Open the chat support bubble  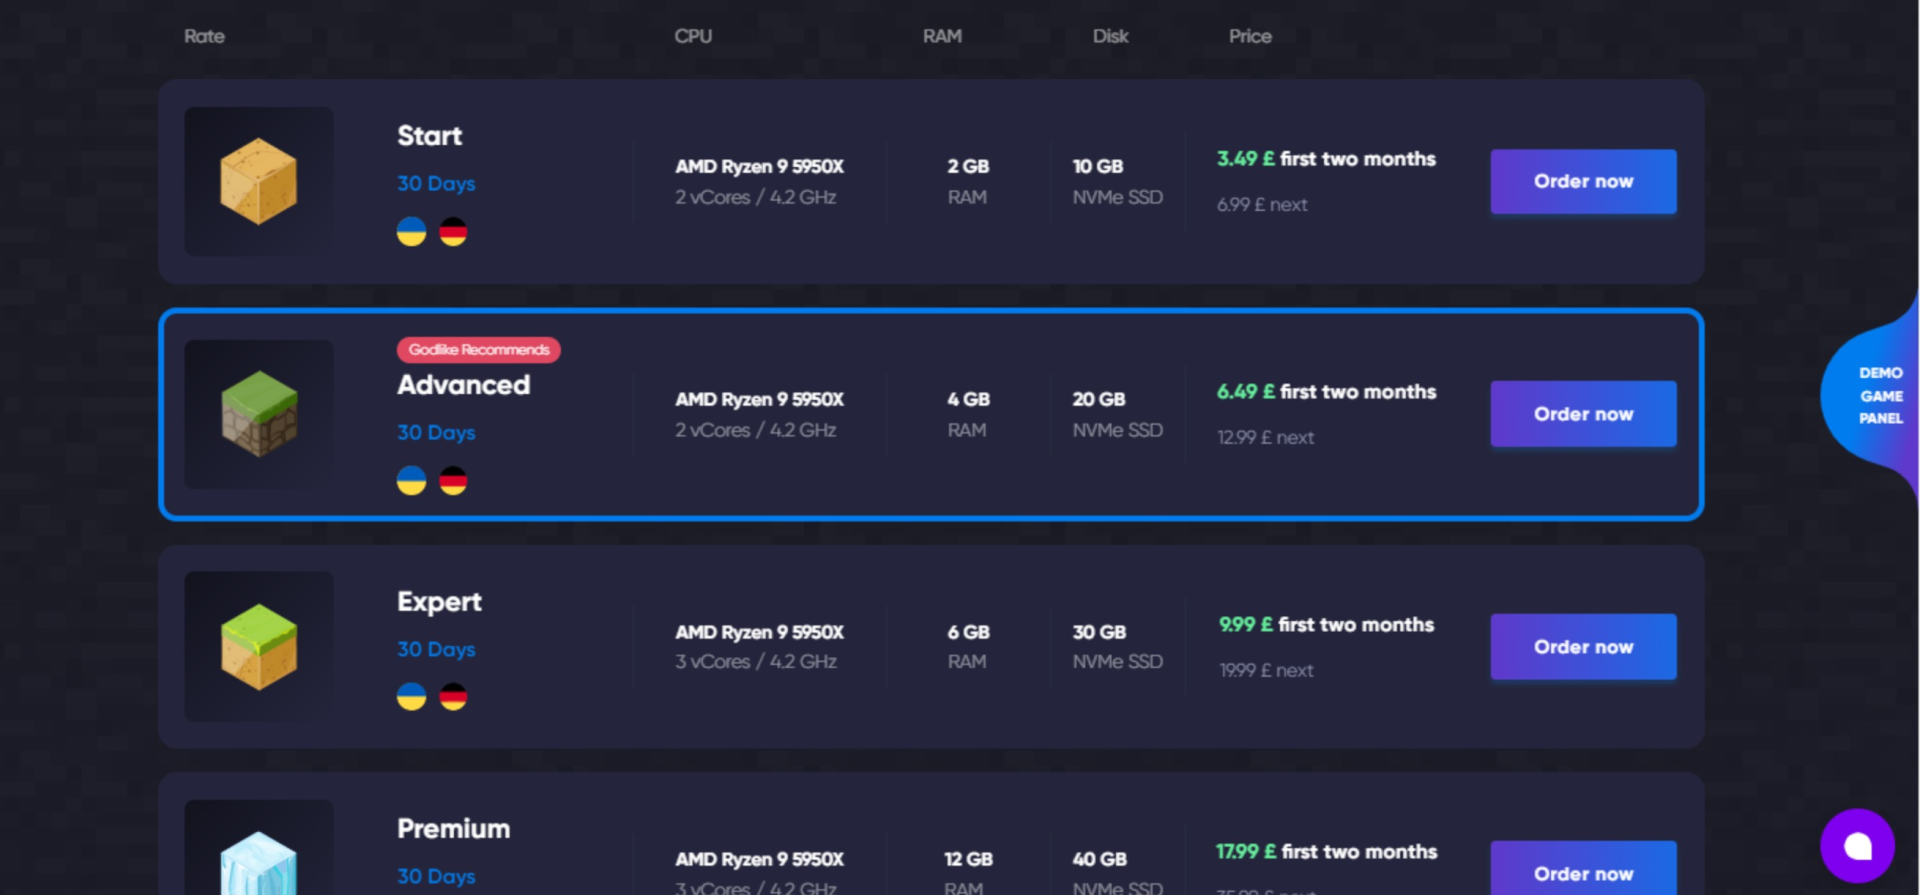tap(1857, 846)
